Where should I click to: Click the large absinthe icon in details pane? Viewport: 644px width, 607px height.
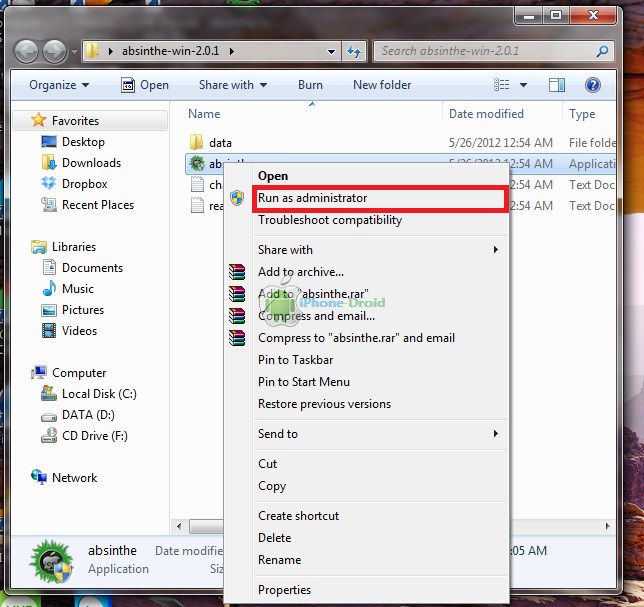51,561
